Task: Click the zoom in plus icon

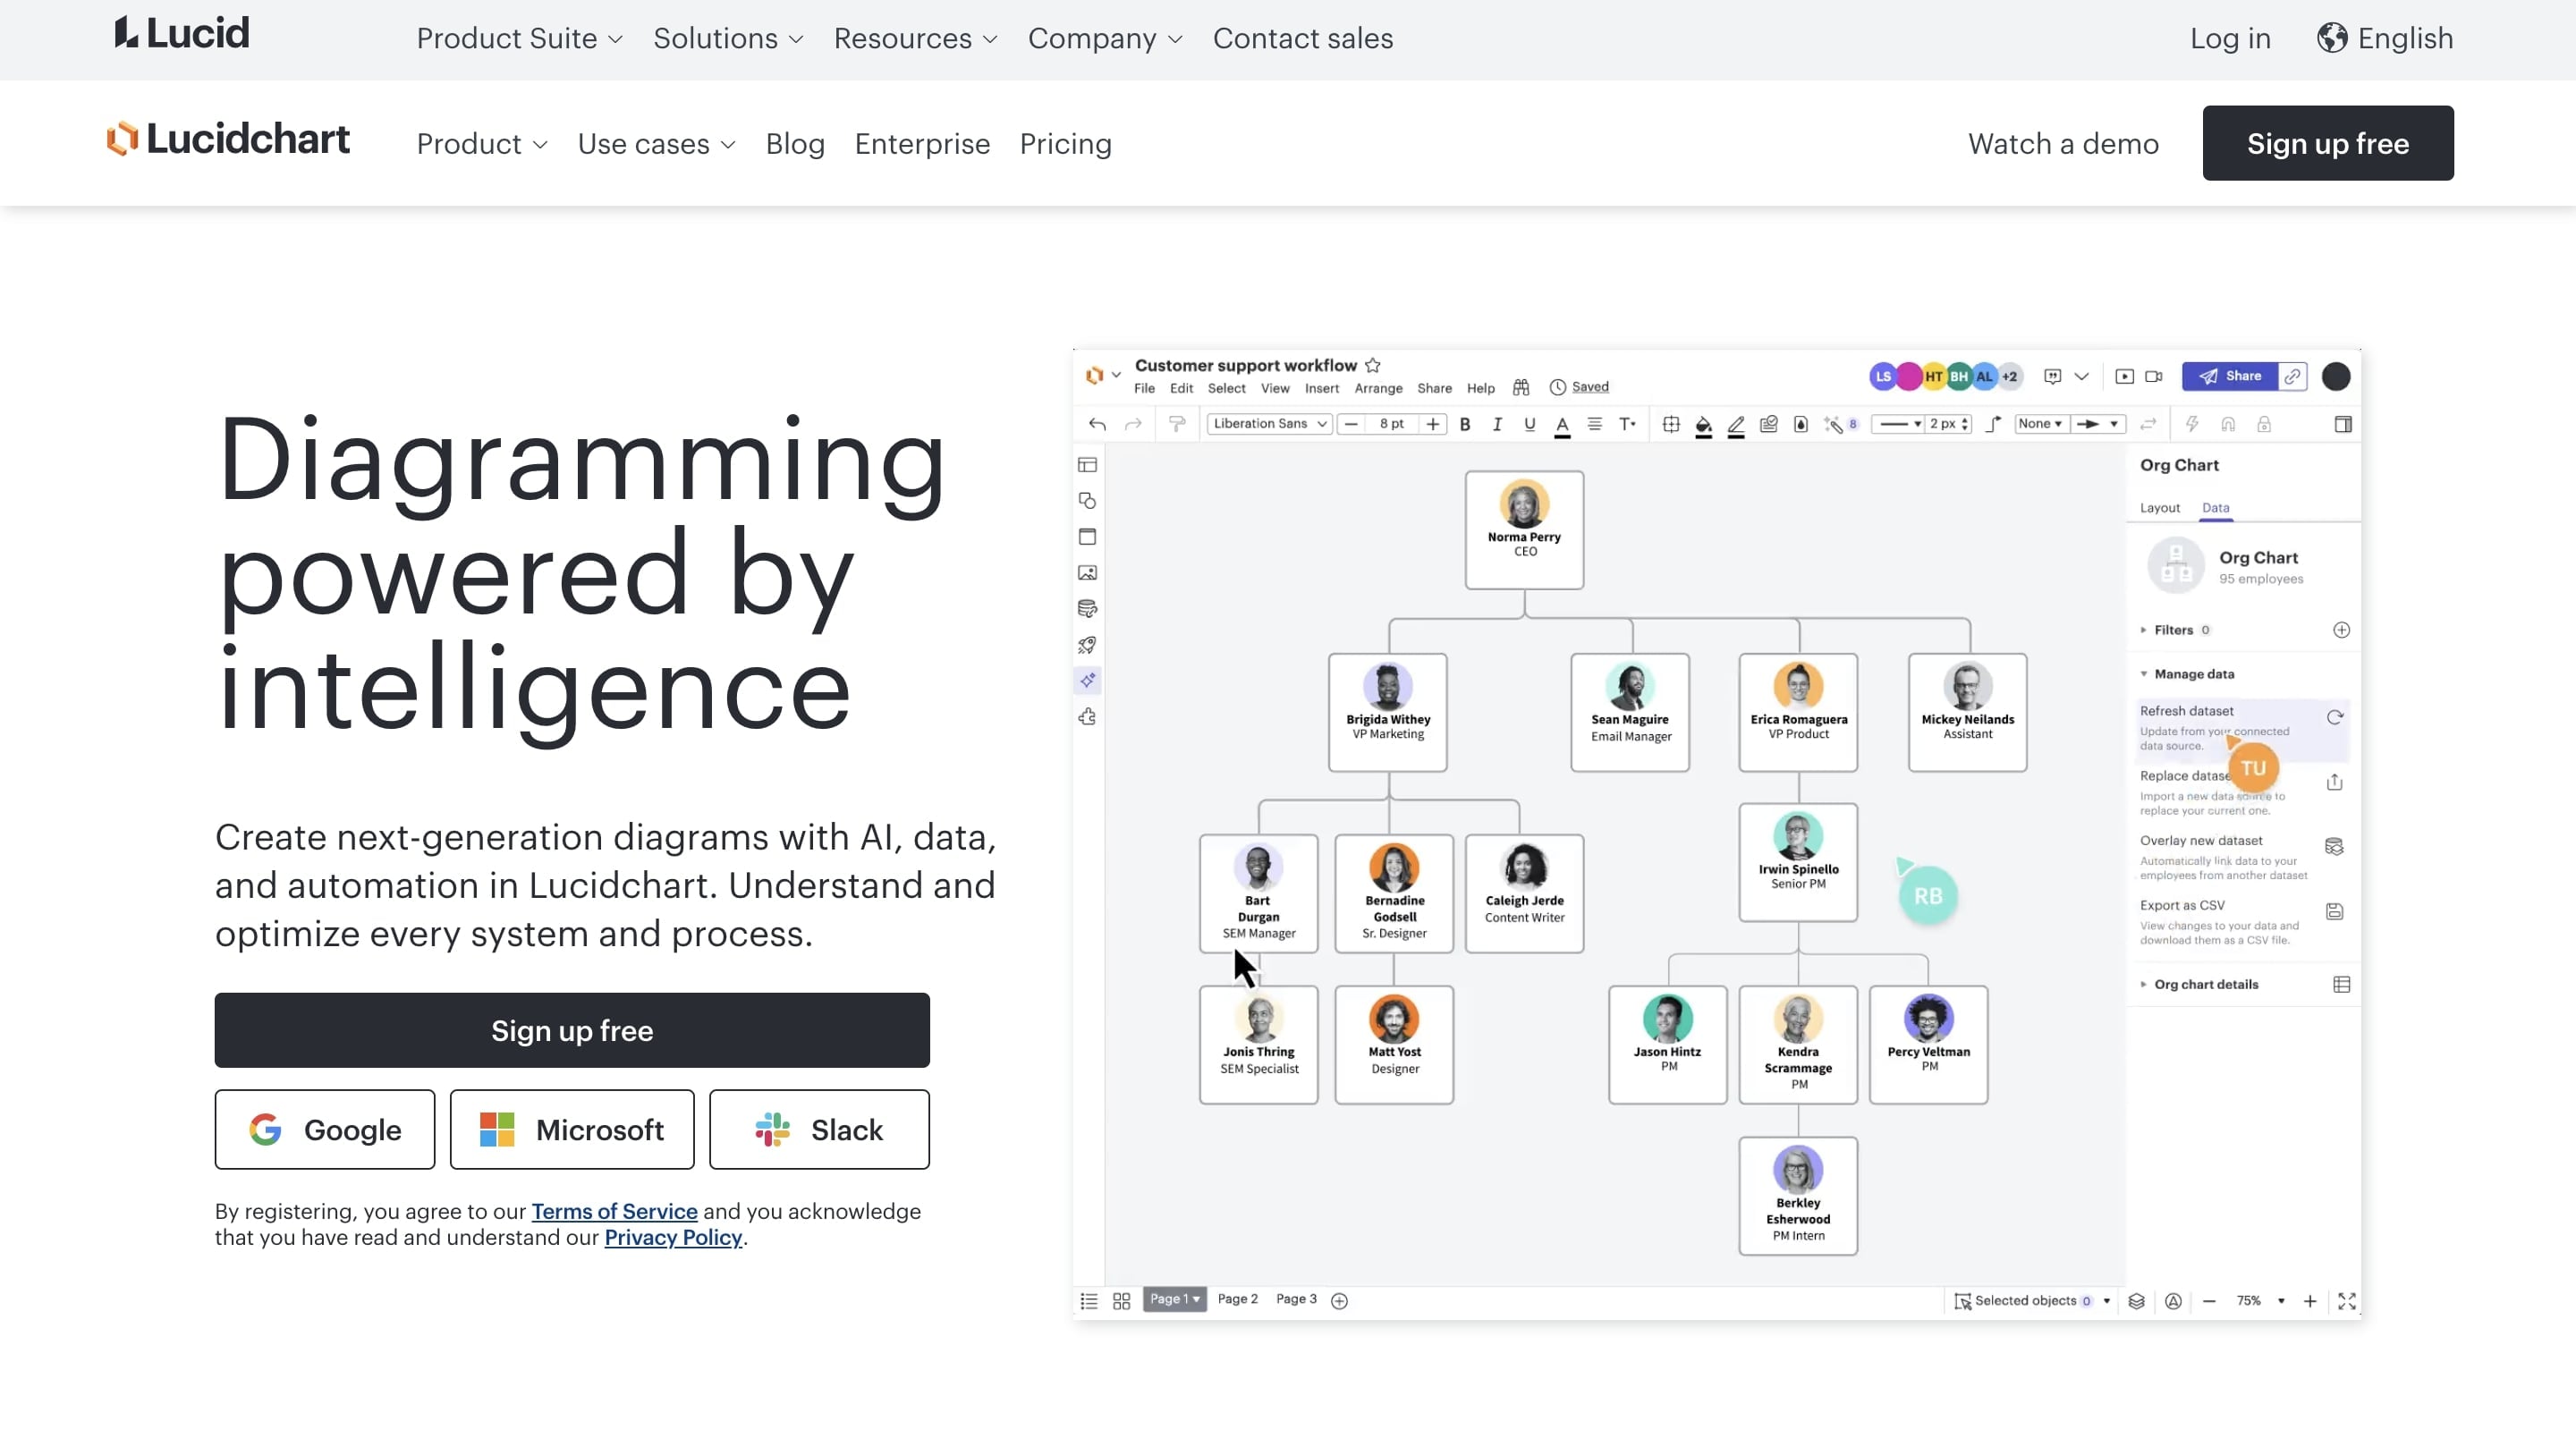Action: (2310, 1301)
